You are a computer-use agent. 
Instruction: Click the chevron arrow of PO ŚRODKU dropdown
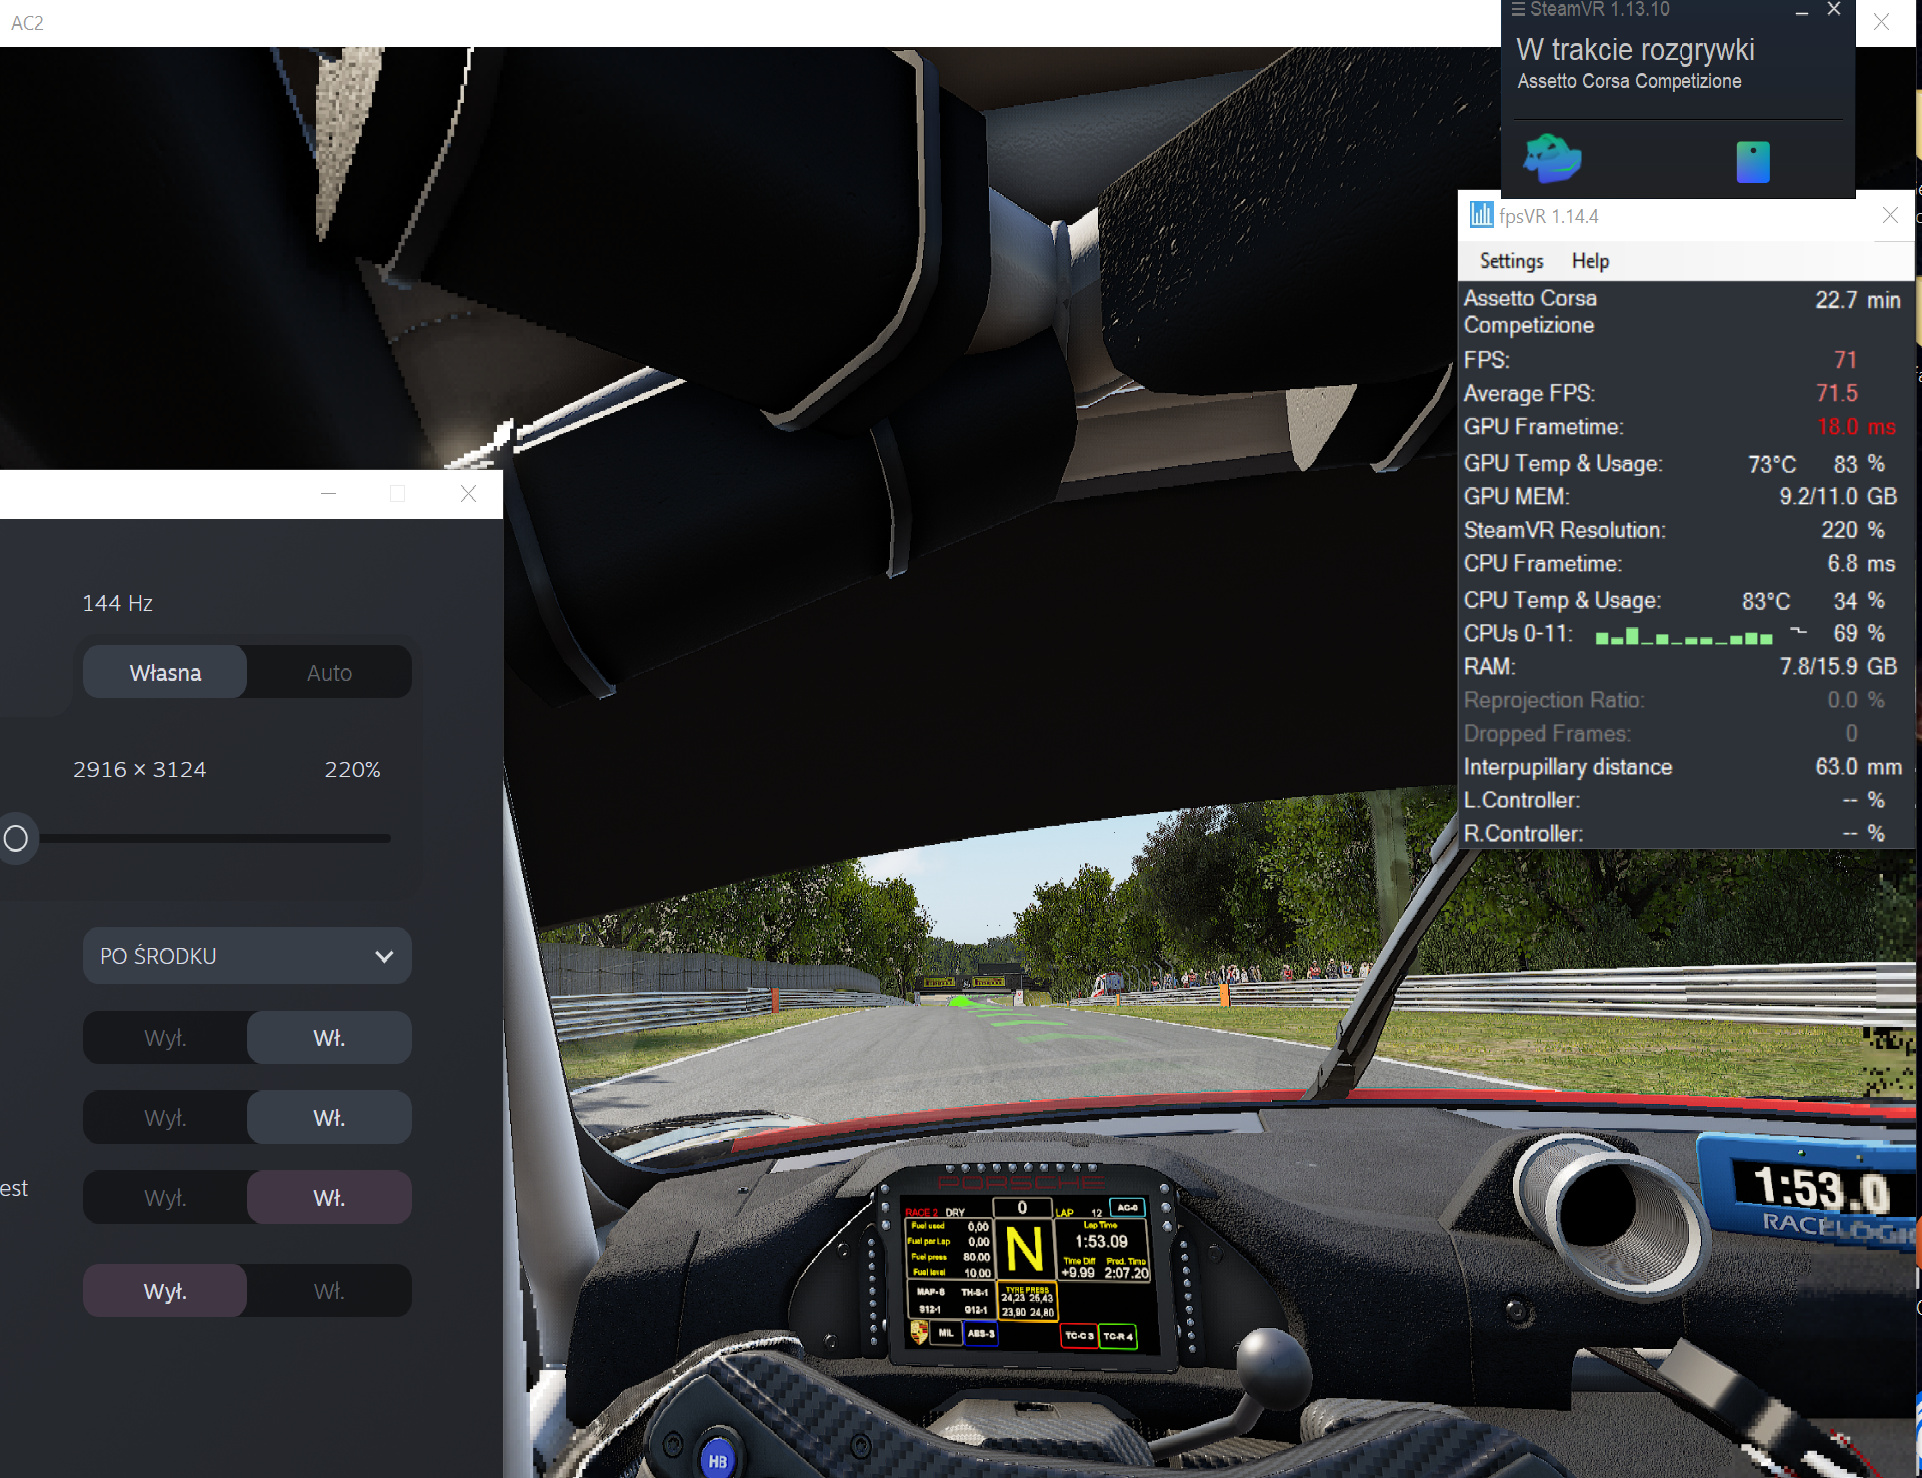[x=384, y=957]
